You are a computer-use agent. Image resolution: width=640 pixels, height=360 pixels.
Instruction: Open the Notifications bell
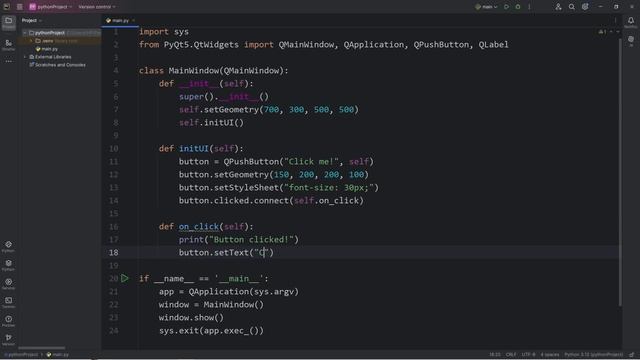[x=631, y=22]
